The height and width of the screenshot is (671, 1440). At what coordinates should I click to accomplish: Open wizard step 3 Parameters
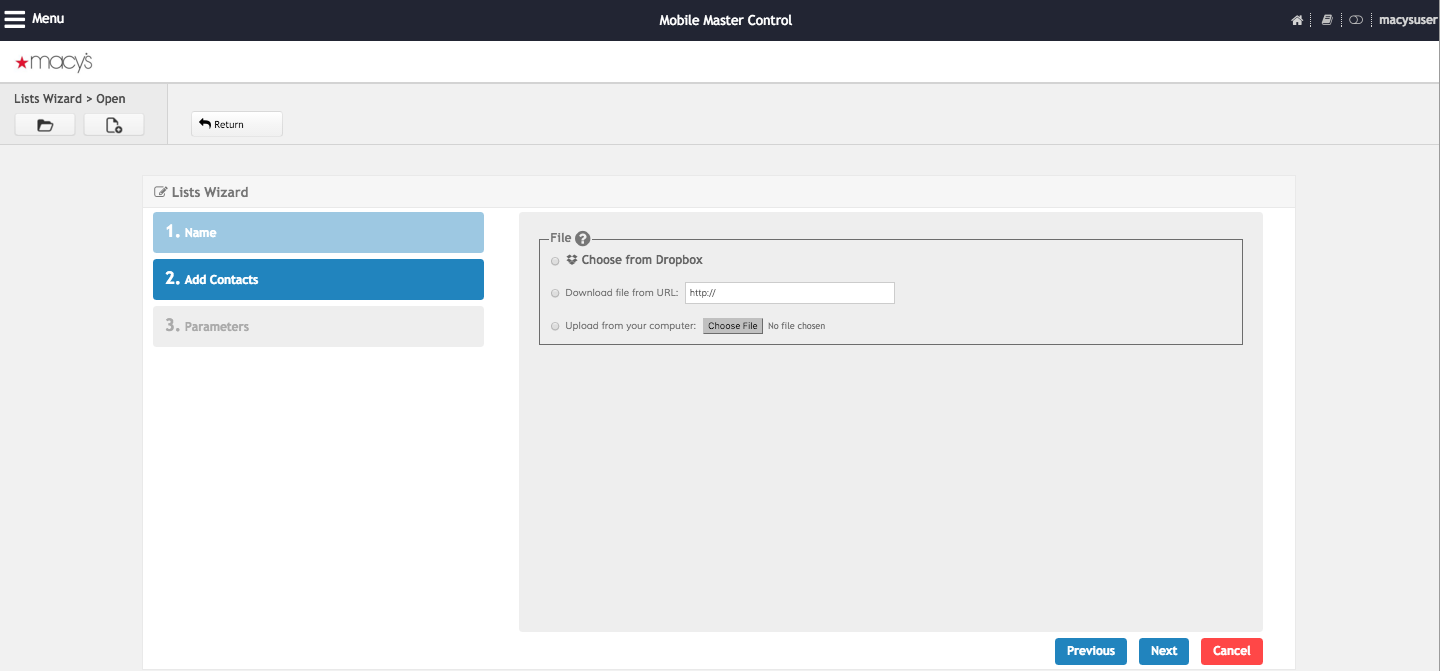point(318,327)
